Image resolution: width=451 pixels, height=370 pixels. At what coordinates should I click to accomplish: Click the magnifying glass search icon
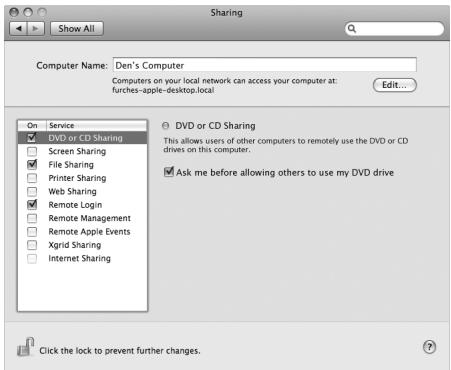click(x=352, y=29)
